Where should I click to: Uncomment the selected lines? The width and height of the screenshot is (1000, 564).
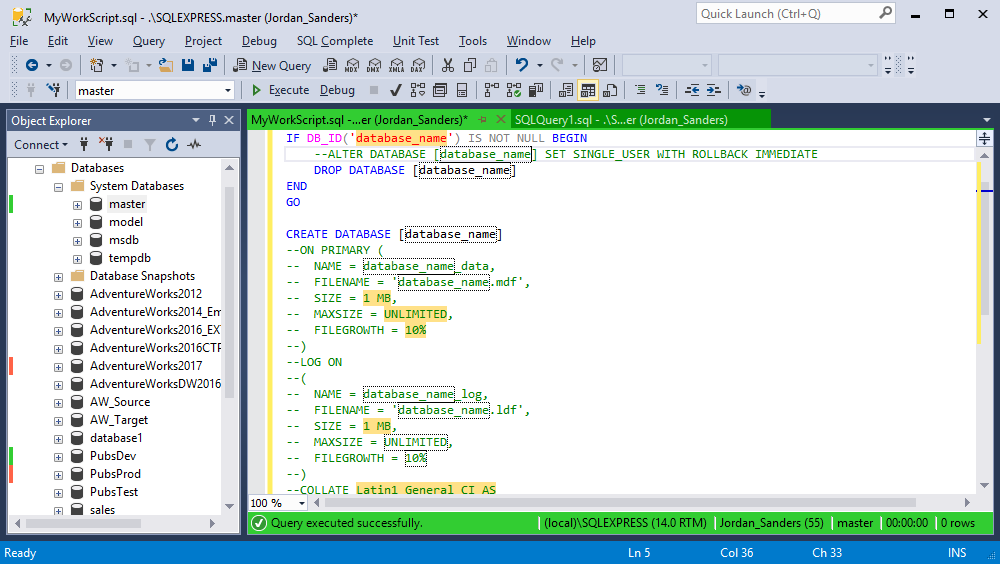(662, 90)
